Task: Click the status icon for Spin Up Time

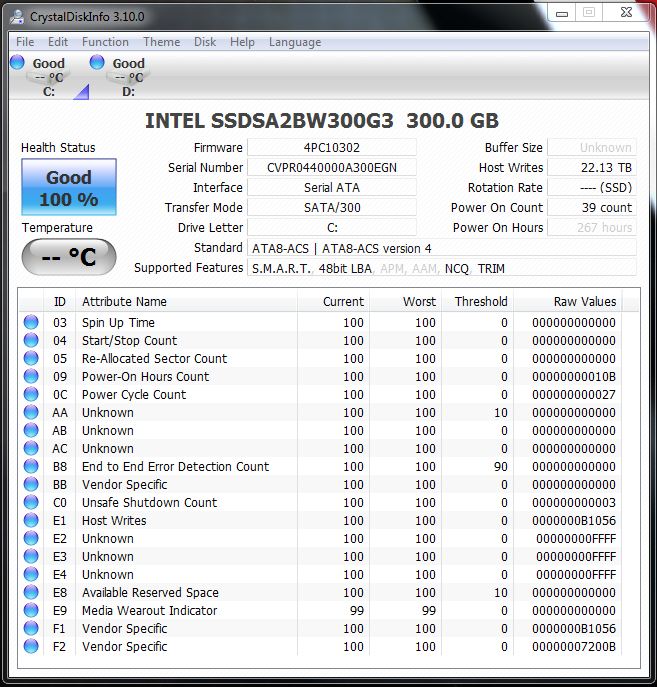Action: (x=31, y=322)
